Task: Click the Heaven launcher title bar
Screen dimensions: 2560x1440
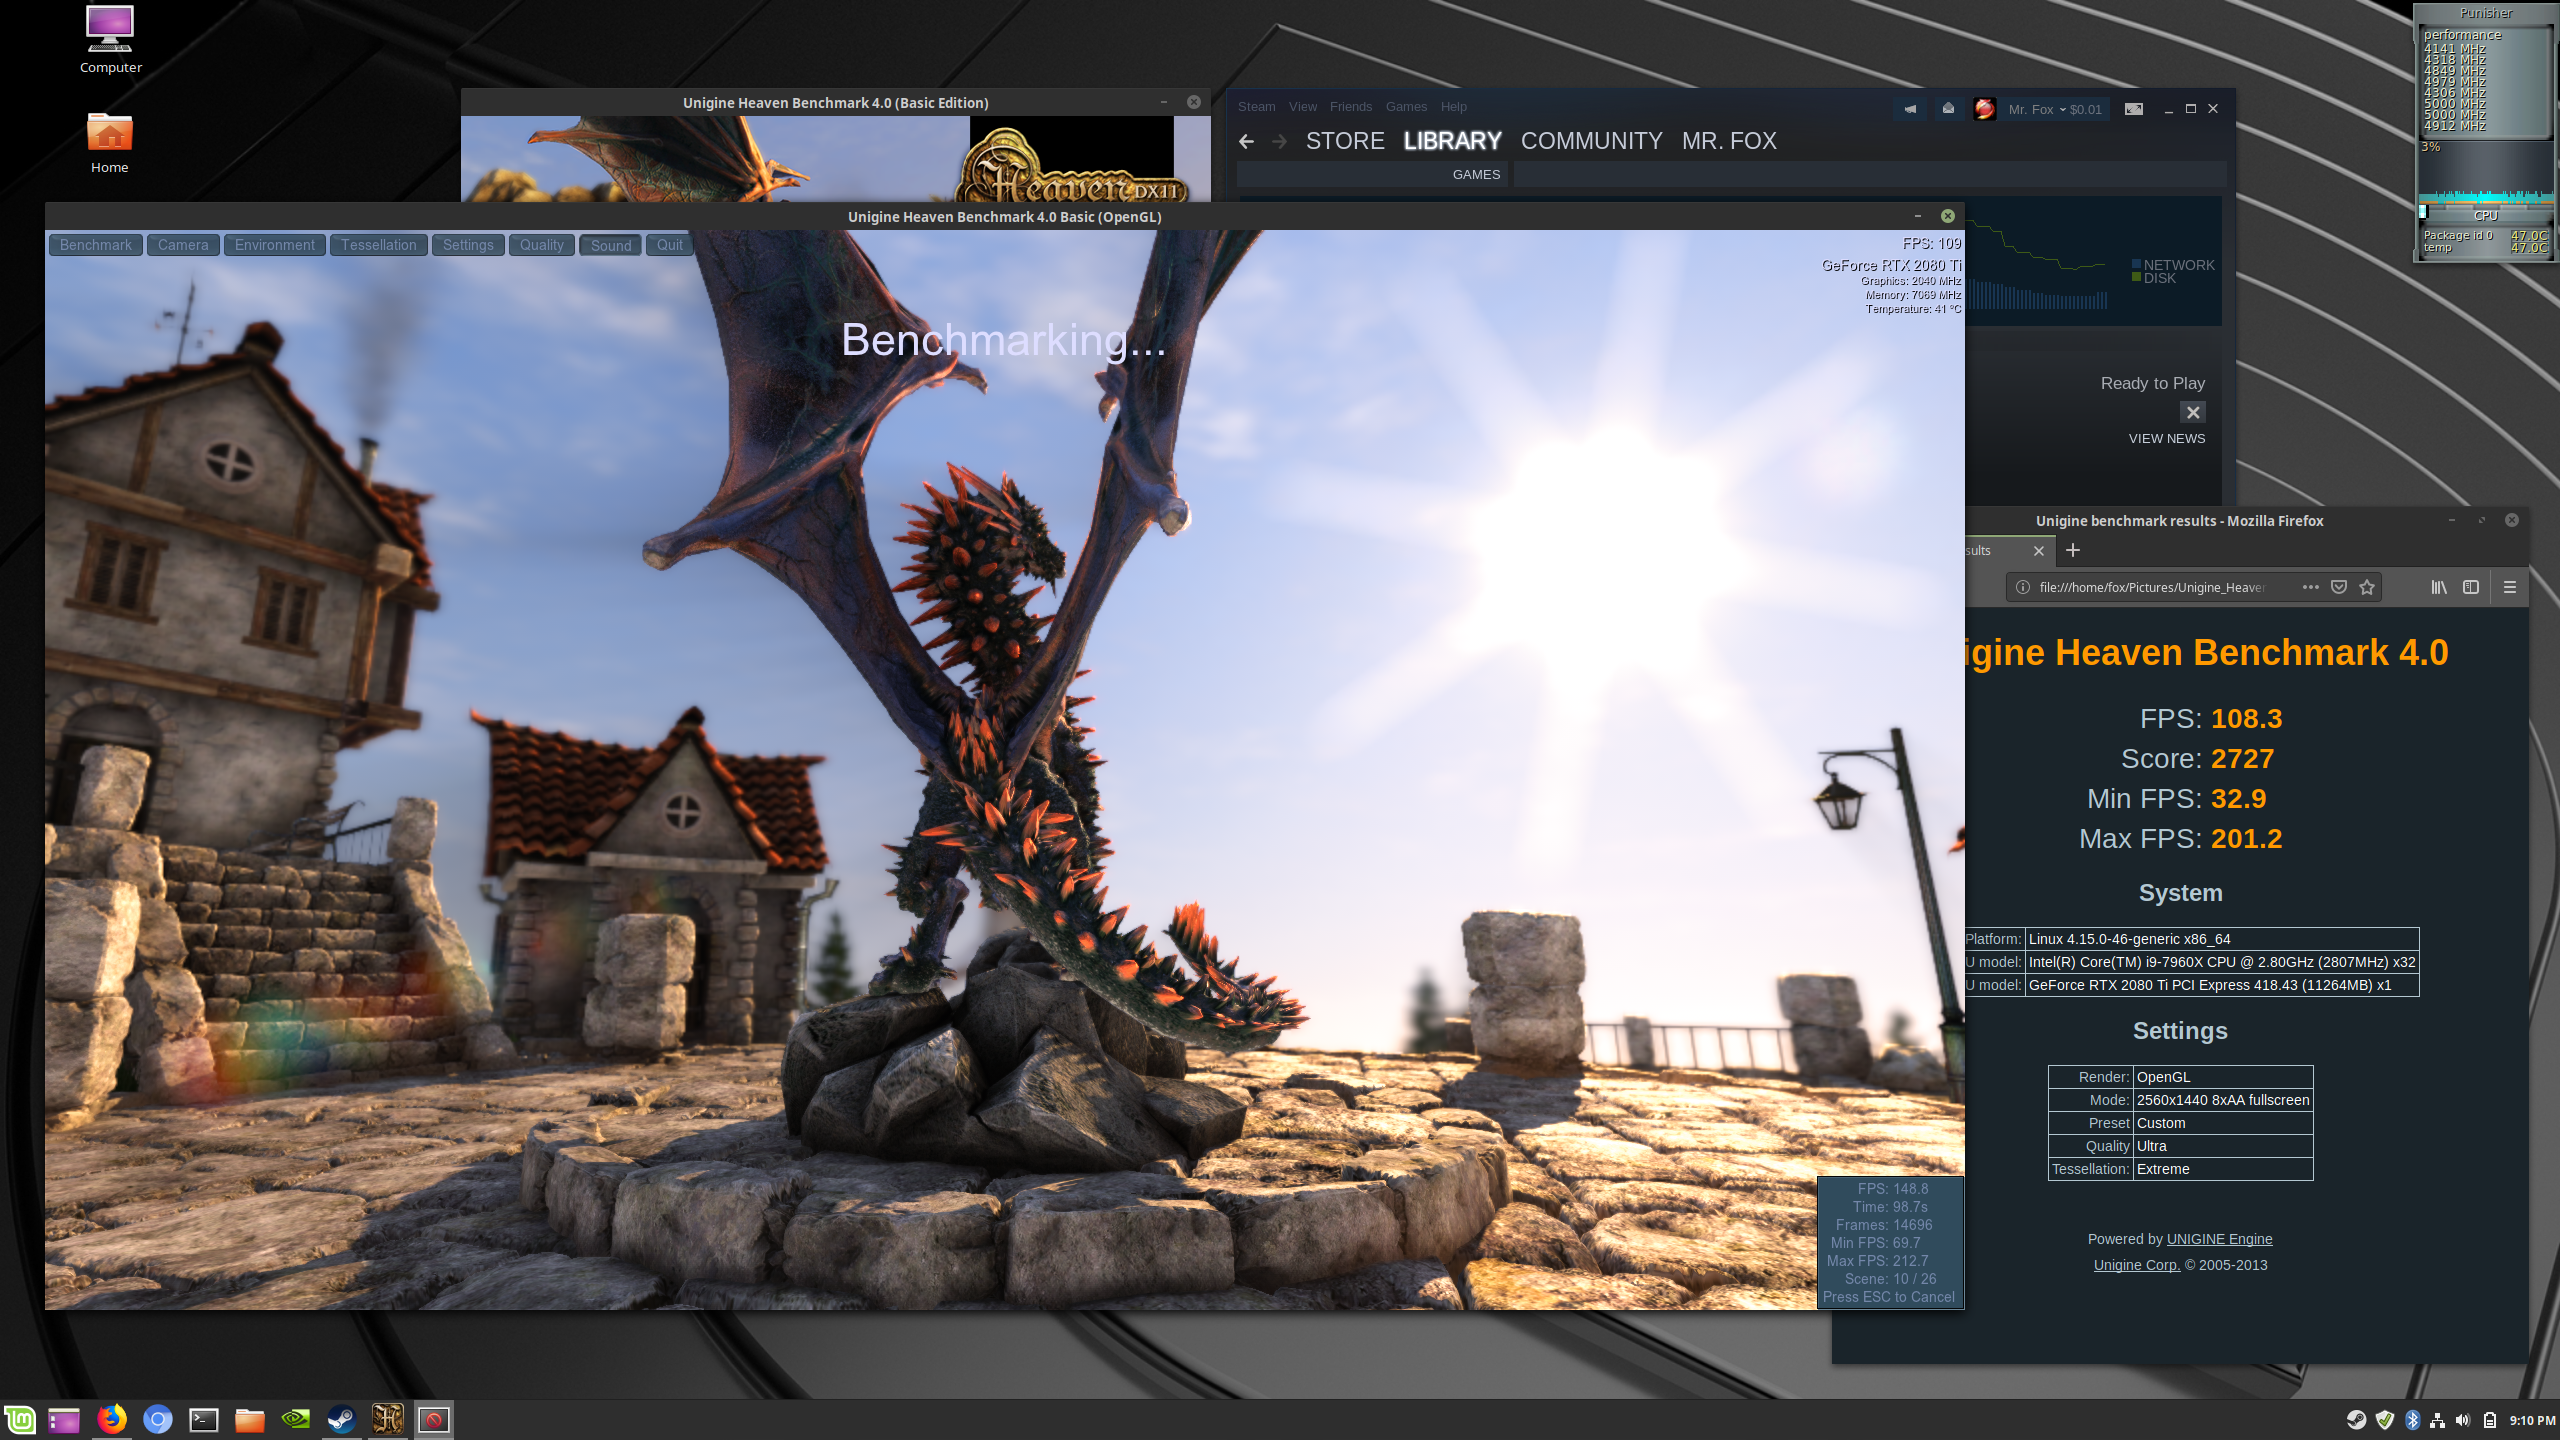Action: 835,102
